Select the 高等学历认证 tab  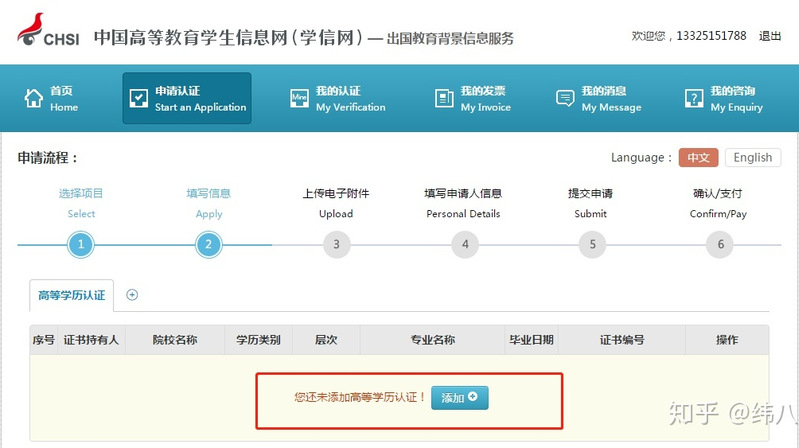coord(73,295)
